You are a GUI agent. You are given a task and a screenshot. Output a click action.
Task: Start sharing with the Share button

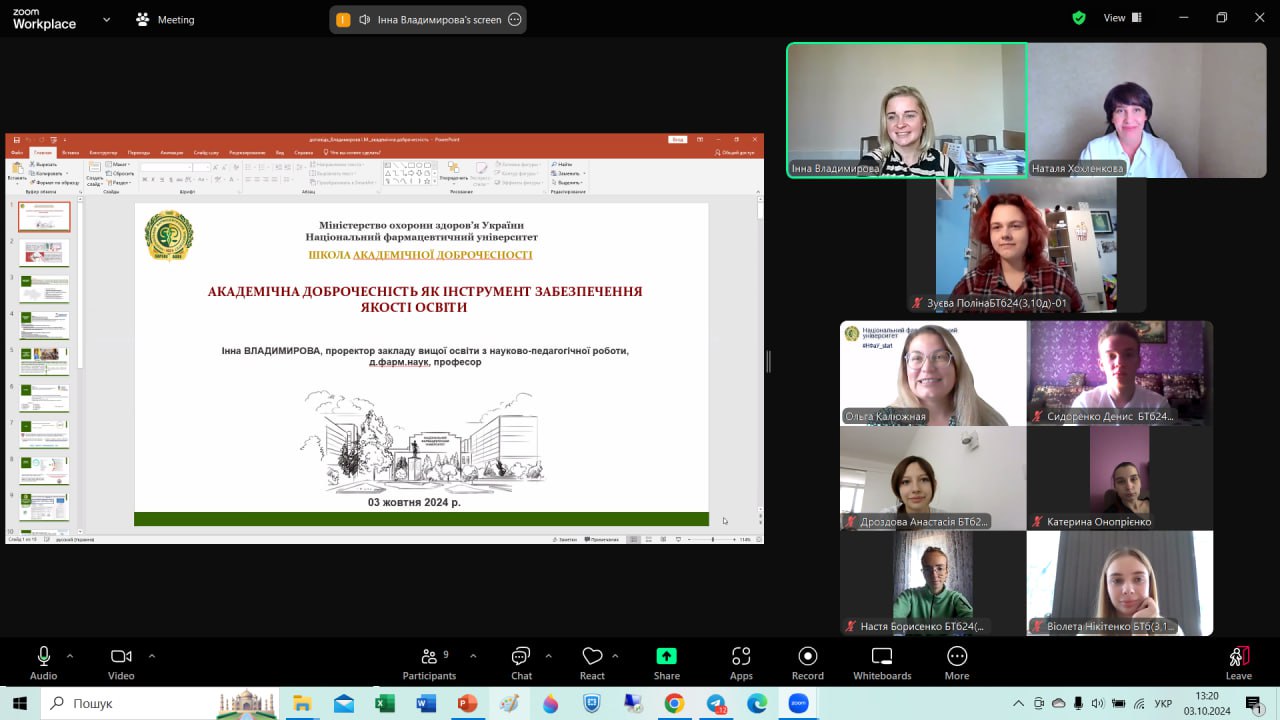(x=666, y=664)
